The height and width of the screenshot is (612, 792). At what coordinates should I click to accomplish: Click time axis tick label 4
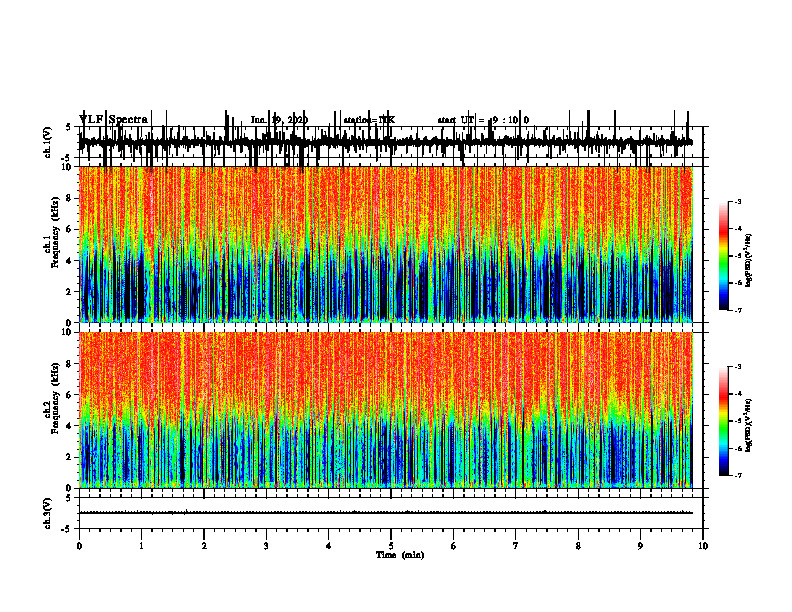[328, 546]
